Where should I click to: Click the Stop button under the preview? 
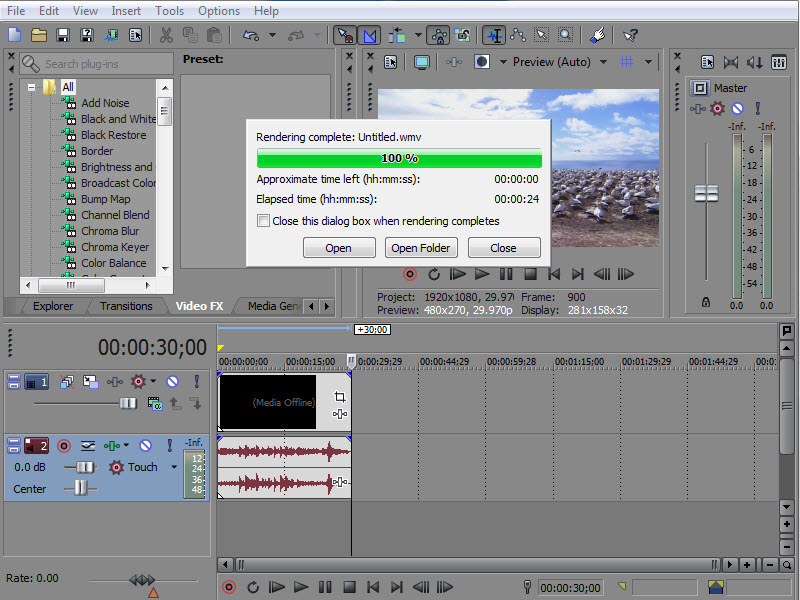tap(531, 274)
